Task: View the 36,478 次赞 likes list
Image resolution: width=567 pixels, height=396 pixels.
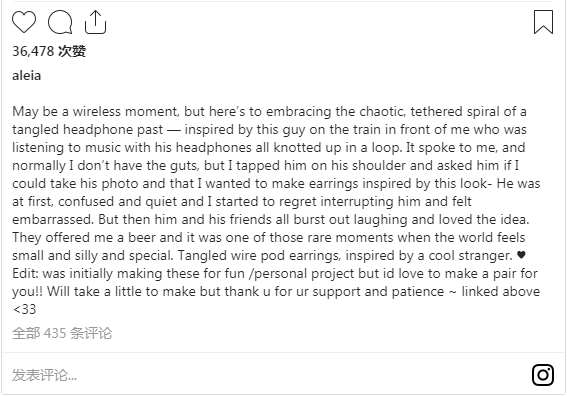Action: click(x=49, y=51)
